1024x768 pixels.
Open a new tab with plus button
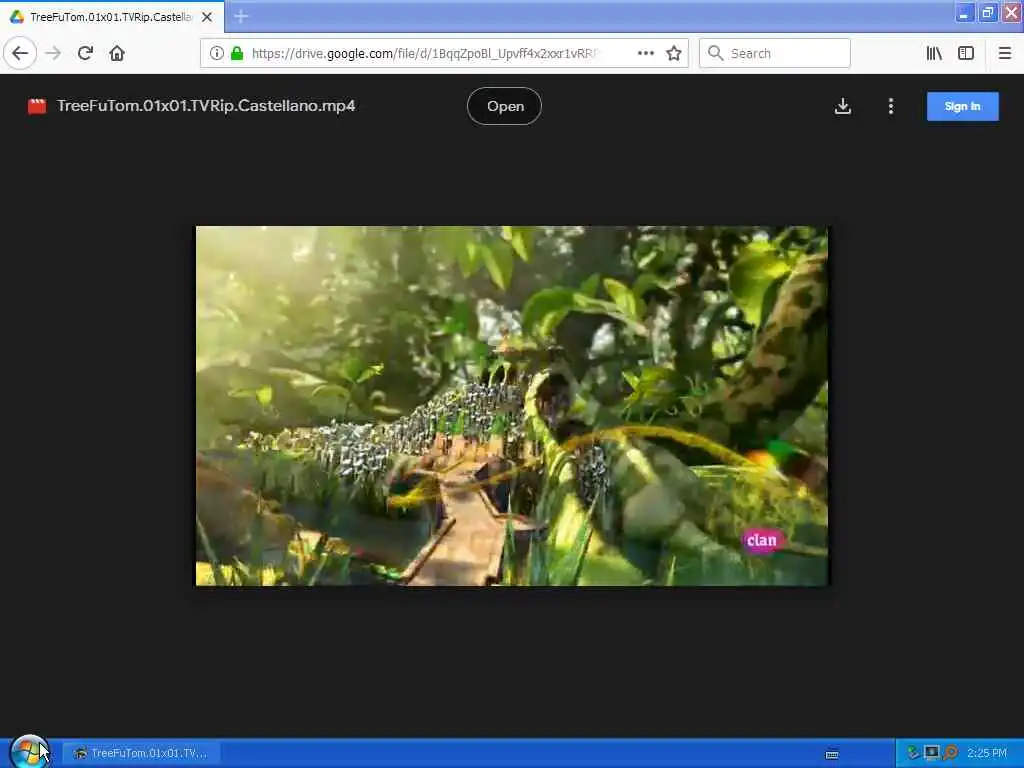[241, 16]
